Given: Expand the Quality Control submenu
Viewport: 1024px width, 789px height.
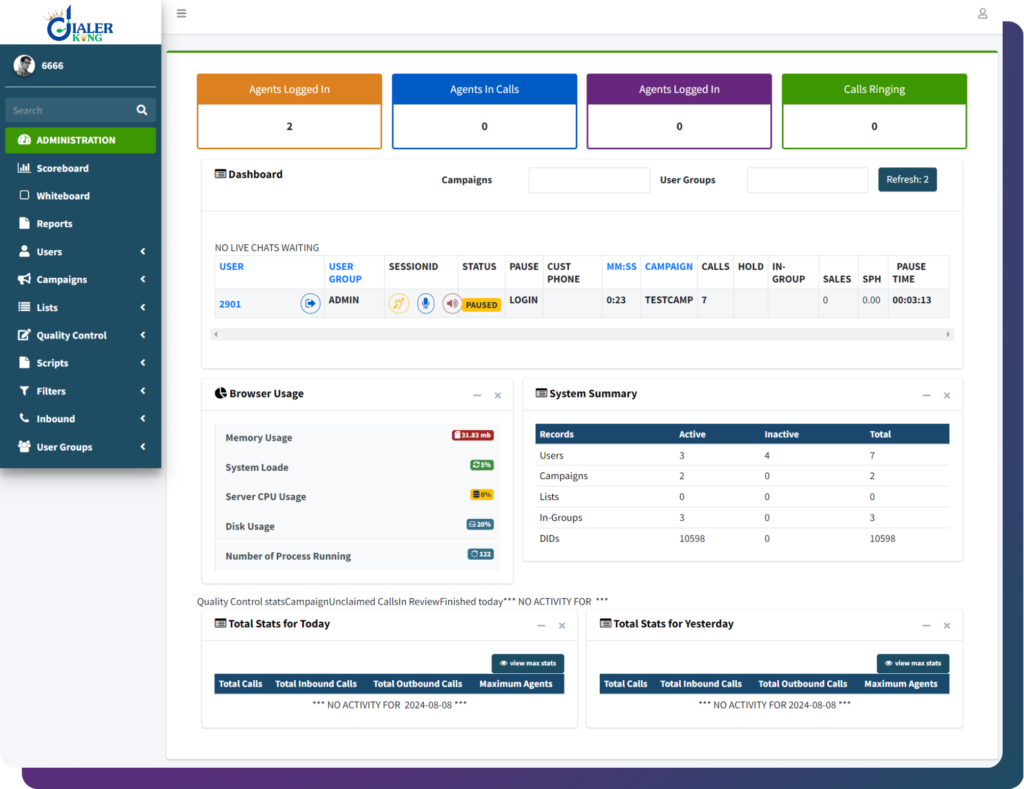Looking at the screenshot, I should coord(80,335).
